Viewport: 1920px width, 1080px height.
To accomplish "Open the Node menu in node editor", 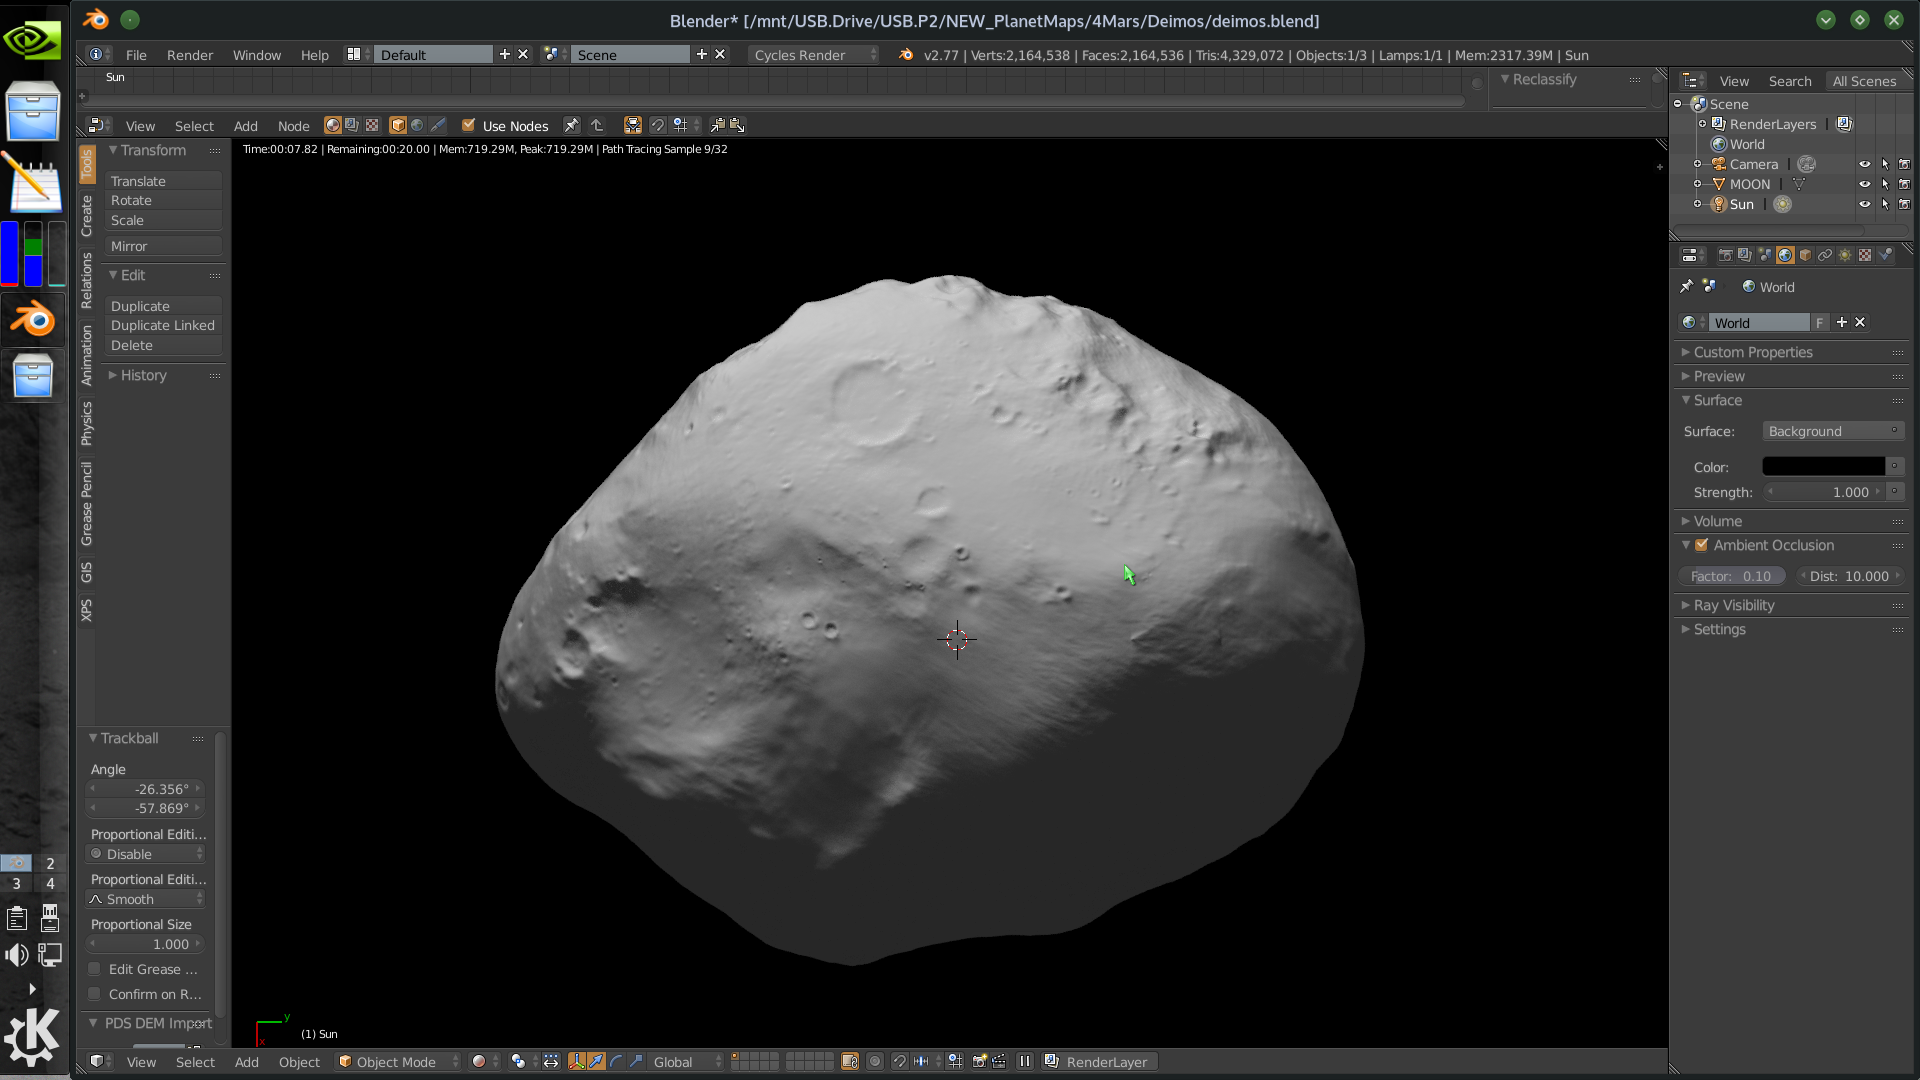I will pyautogui.click(x=293, y=126).
